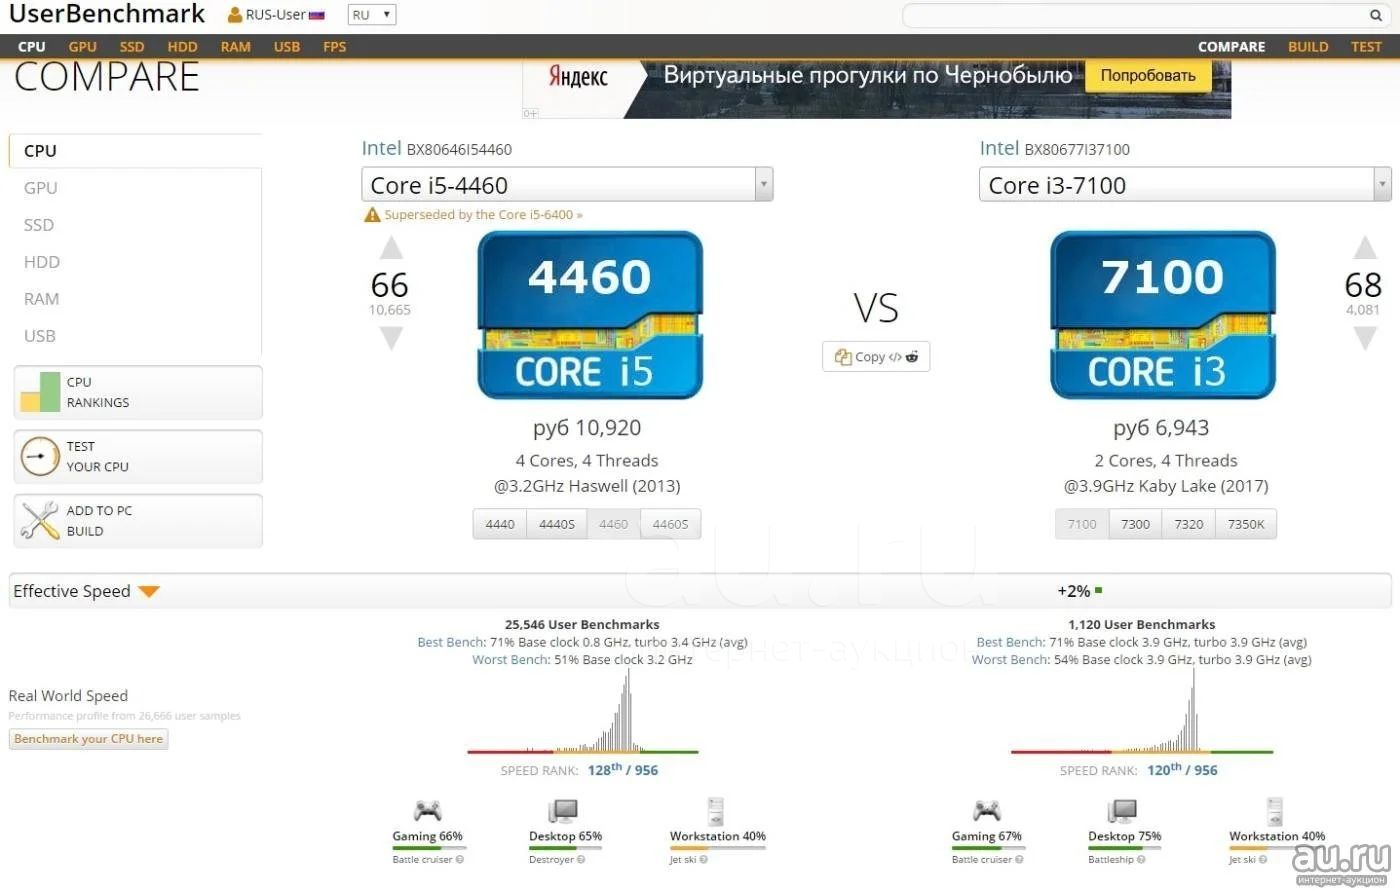Open the USB tab in top navigation bar
The height and width of the screenshot is (891, 1400).
[x=287, y=47]
